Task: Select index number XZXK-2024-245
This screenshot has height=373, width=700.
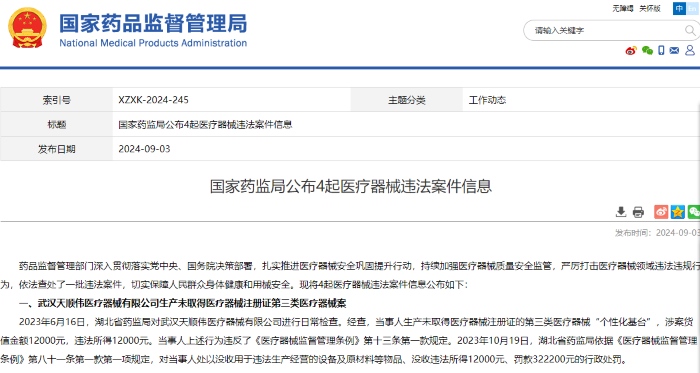Action: (153, 100)
